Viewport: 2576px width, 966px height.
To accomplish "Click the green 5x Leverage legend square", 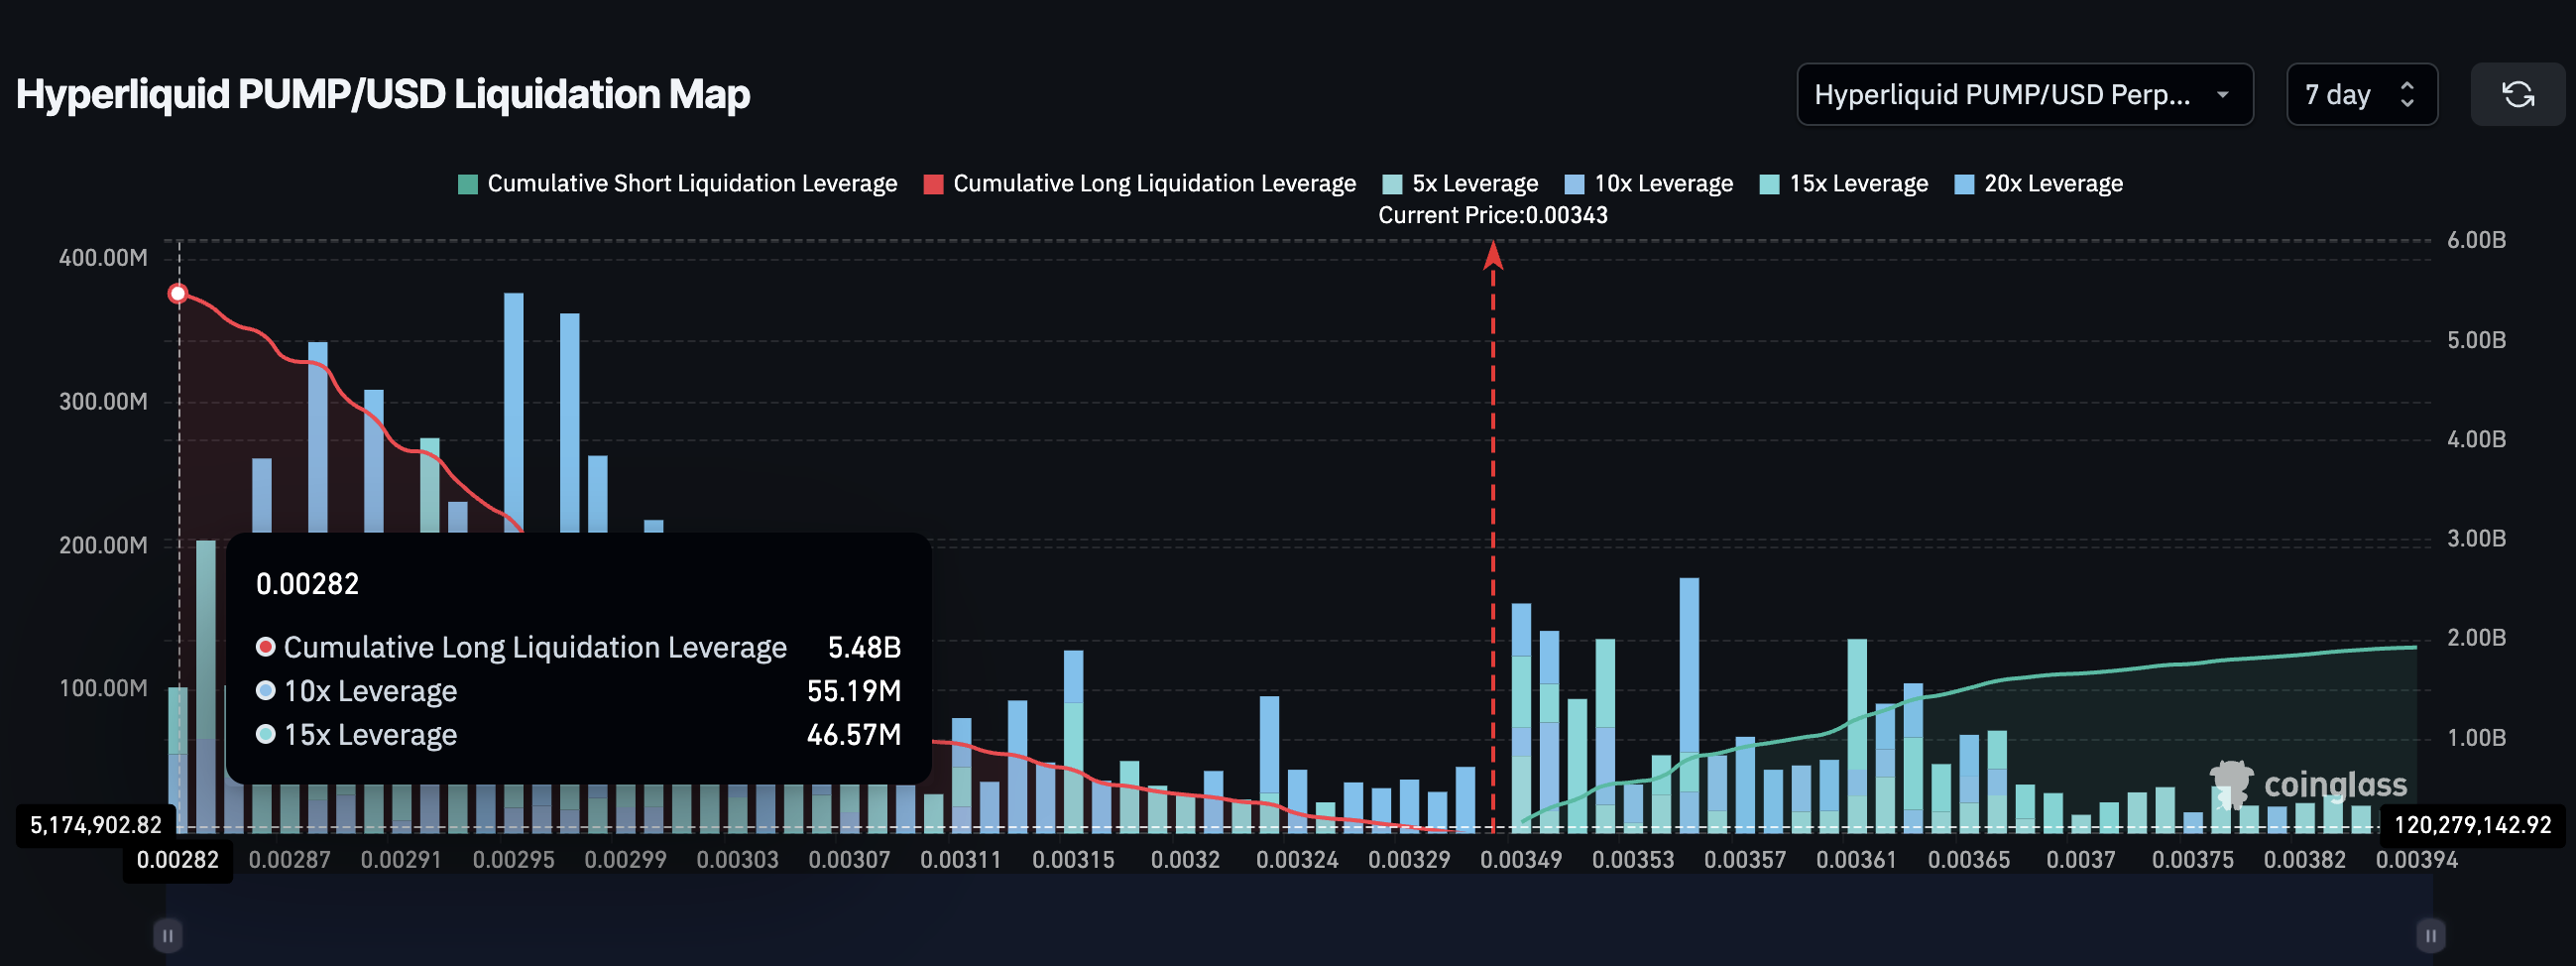I will coord(1392,183).
